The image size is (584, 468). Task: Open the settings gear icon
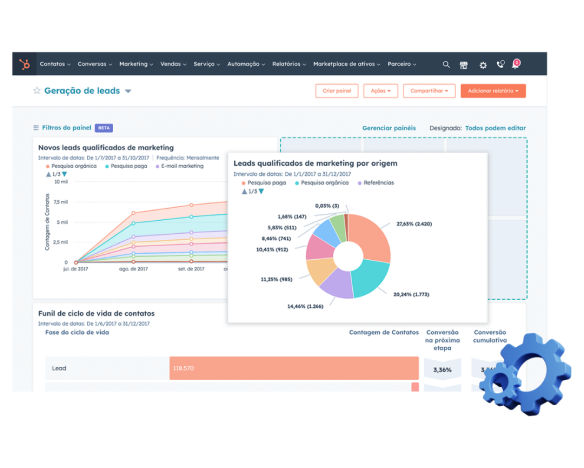point(483,66)
